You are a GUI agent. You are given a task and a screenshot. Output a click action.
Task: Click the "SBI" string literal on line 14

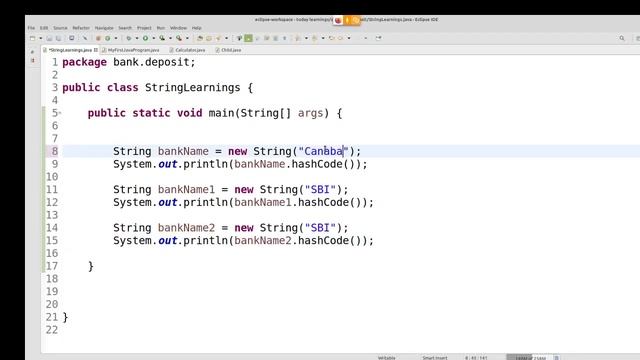(320, 228)
